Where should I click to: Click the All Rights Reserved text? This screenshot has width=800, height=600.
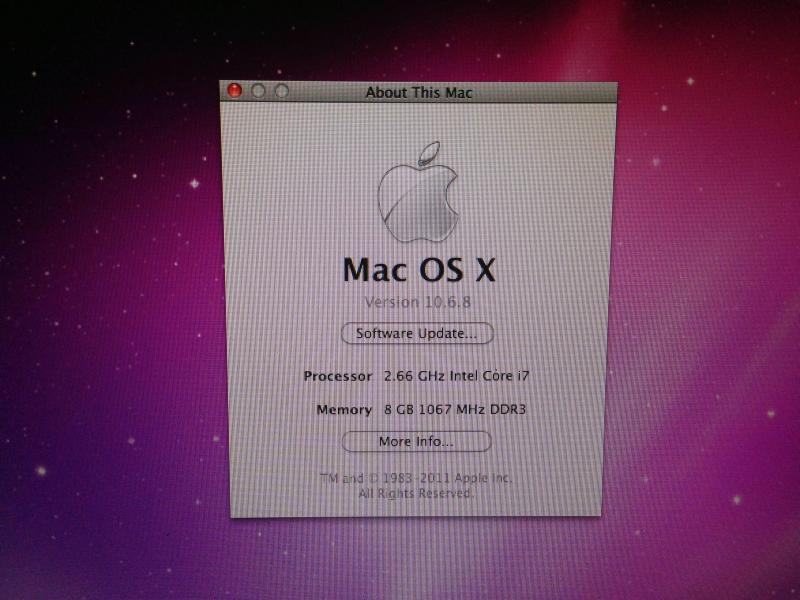(416, 493)
